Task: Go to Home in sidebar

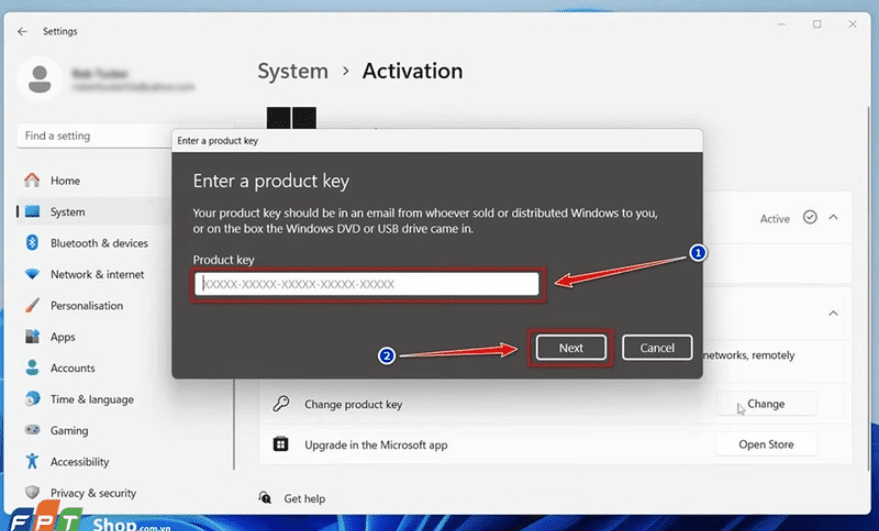Action: [x=65, y=181]
